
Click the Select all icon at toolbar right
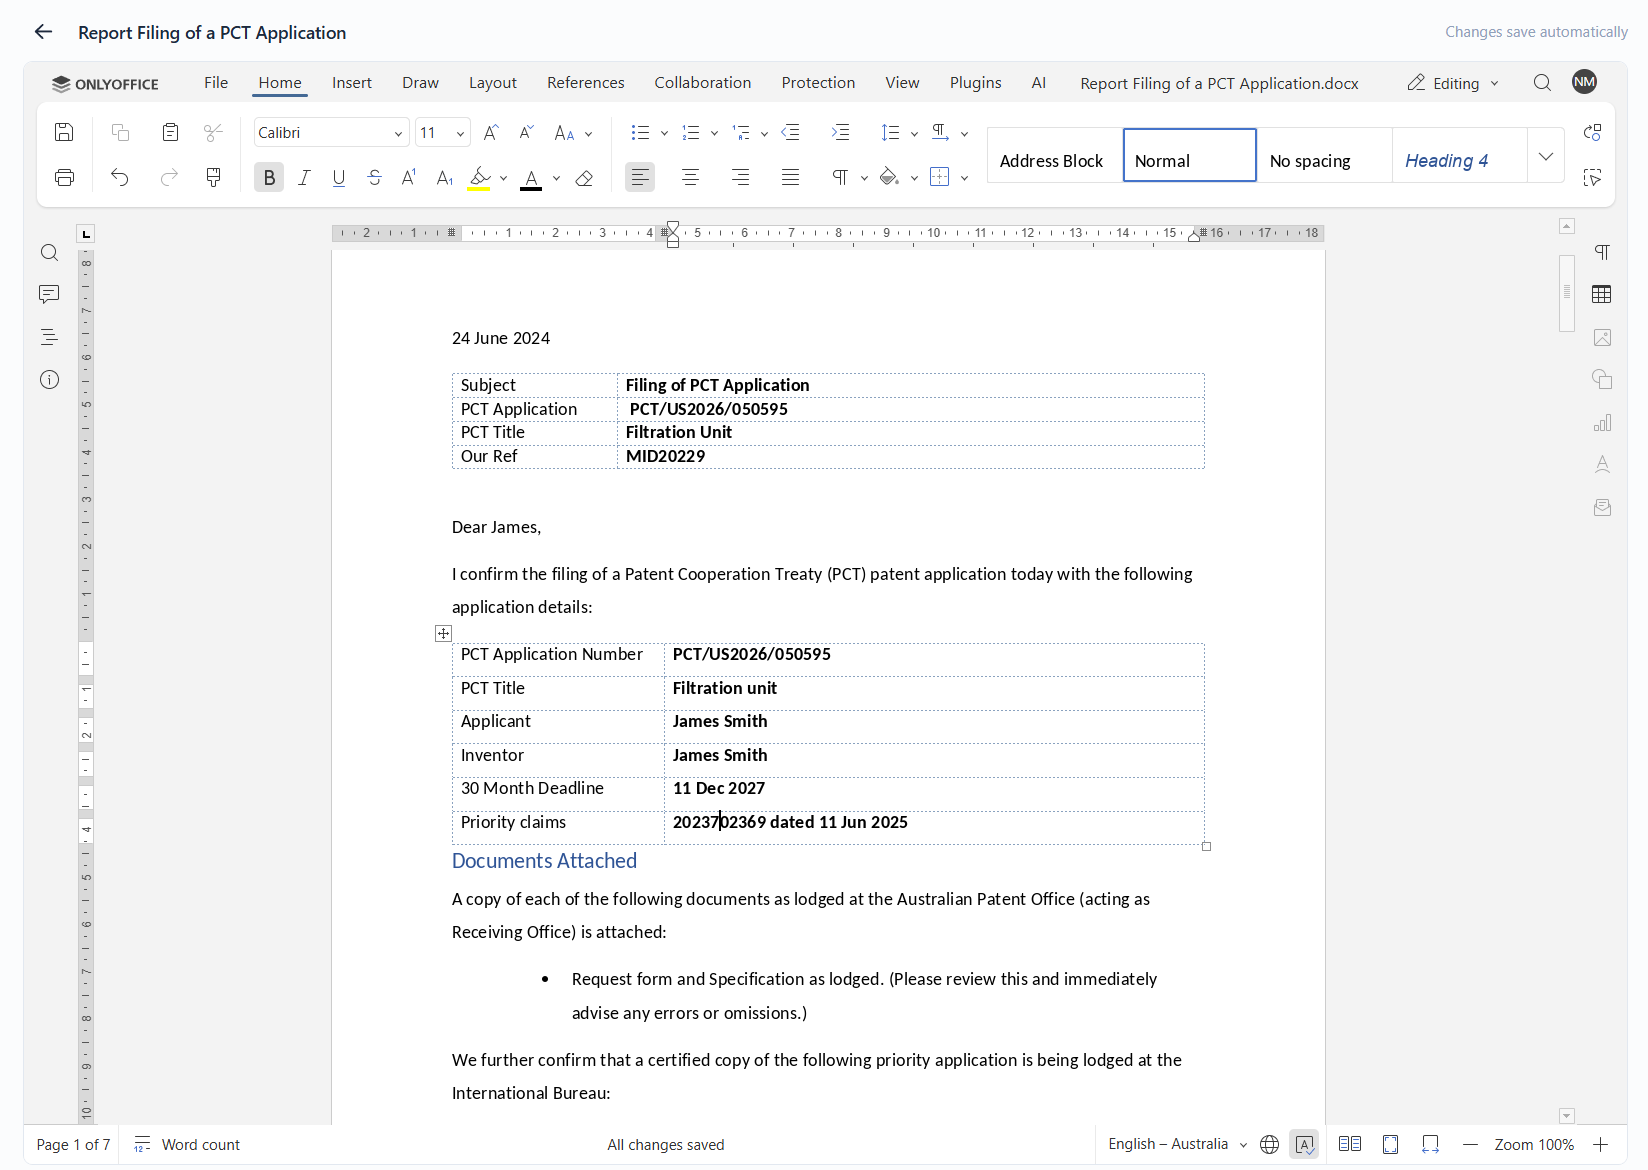(1593, 177)
